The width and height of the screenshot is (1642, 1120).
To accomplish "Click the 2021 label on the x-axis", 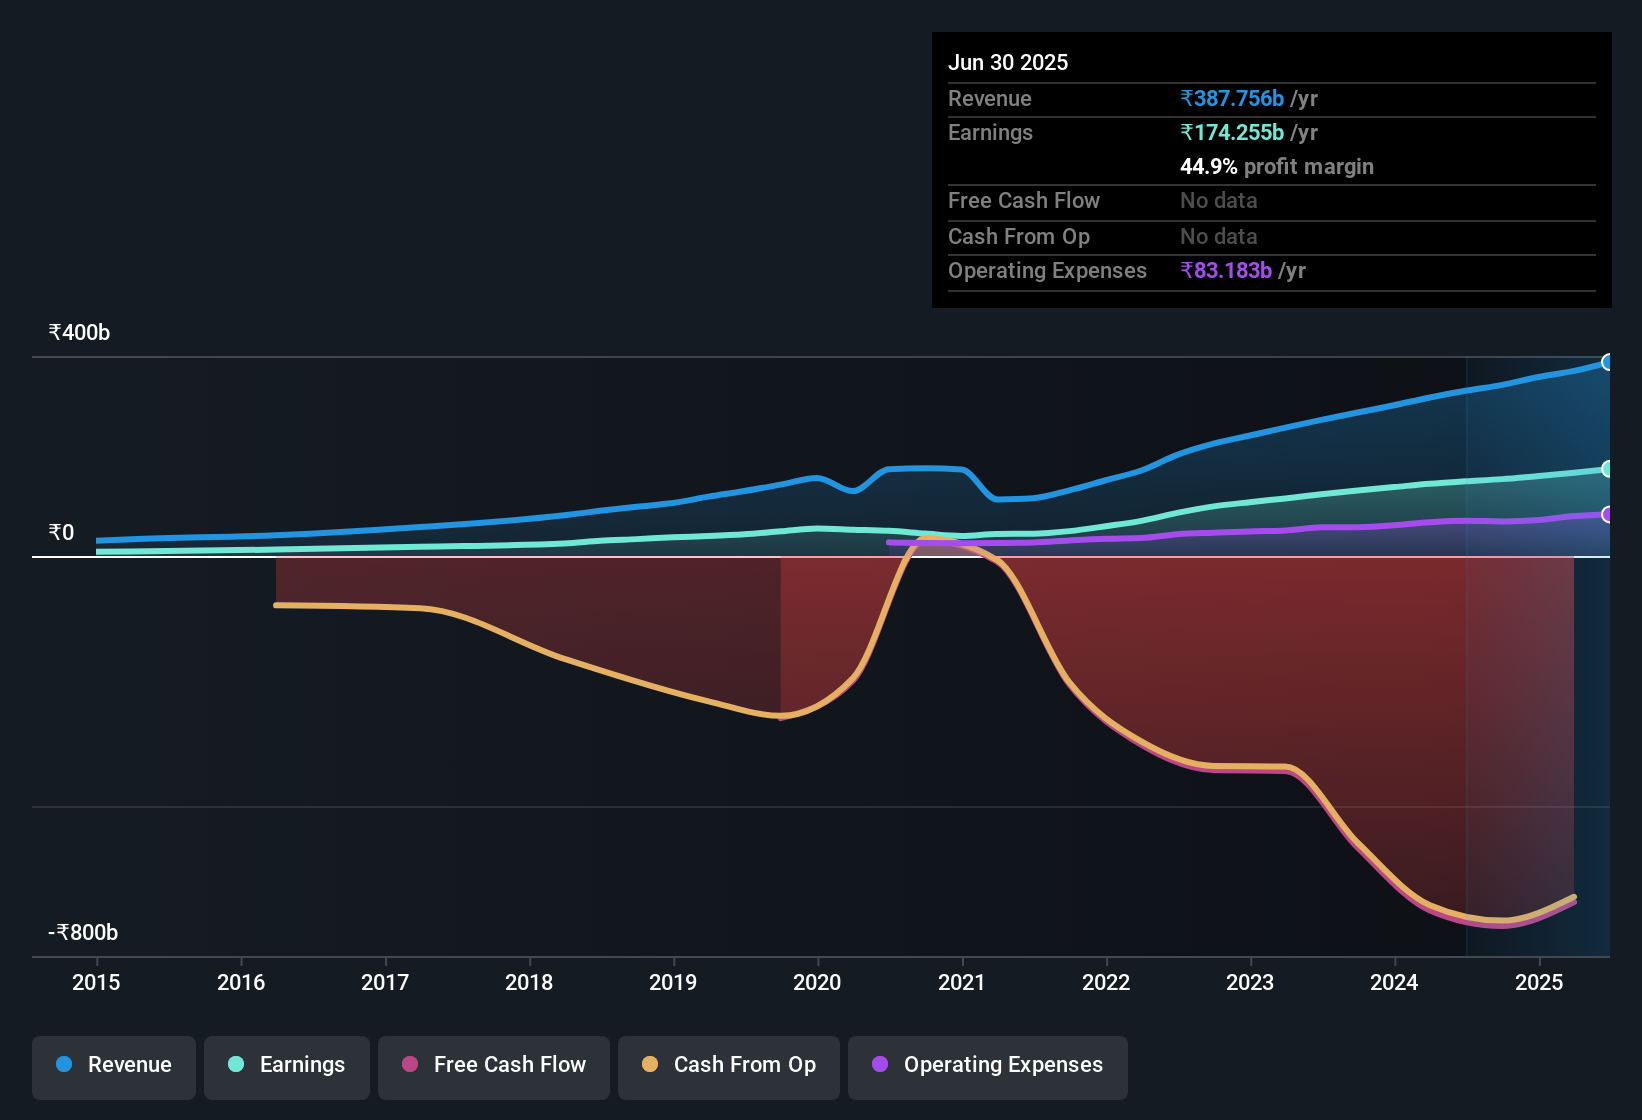I will (961, 983).
